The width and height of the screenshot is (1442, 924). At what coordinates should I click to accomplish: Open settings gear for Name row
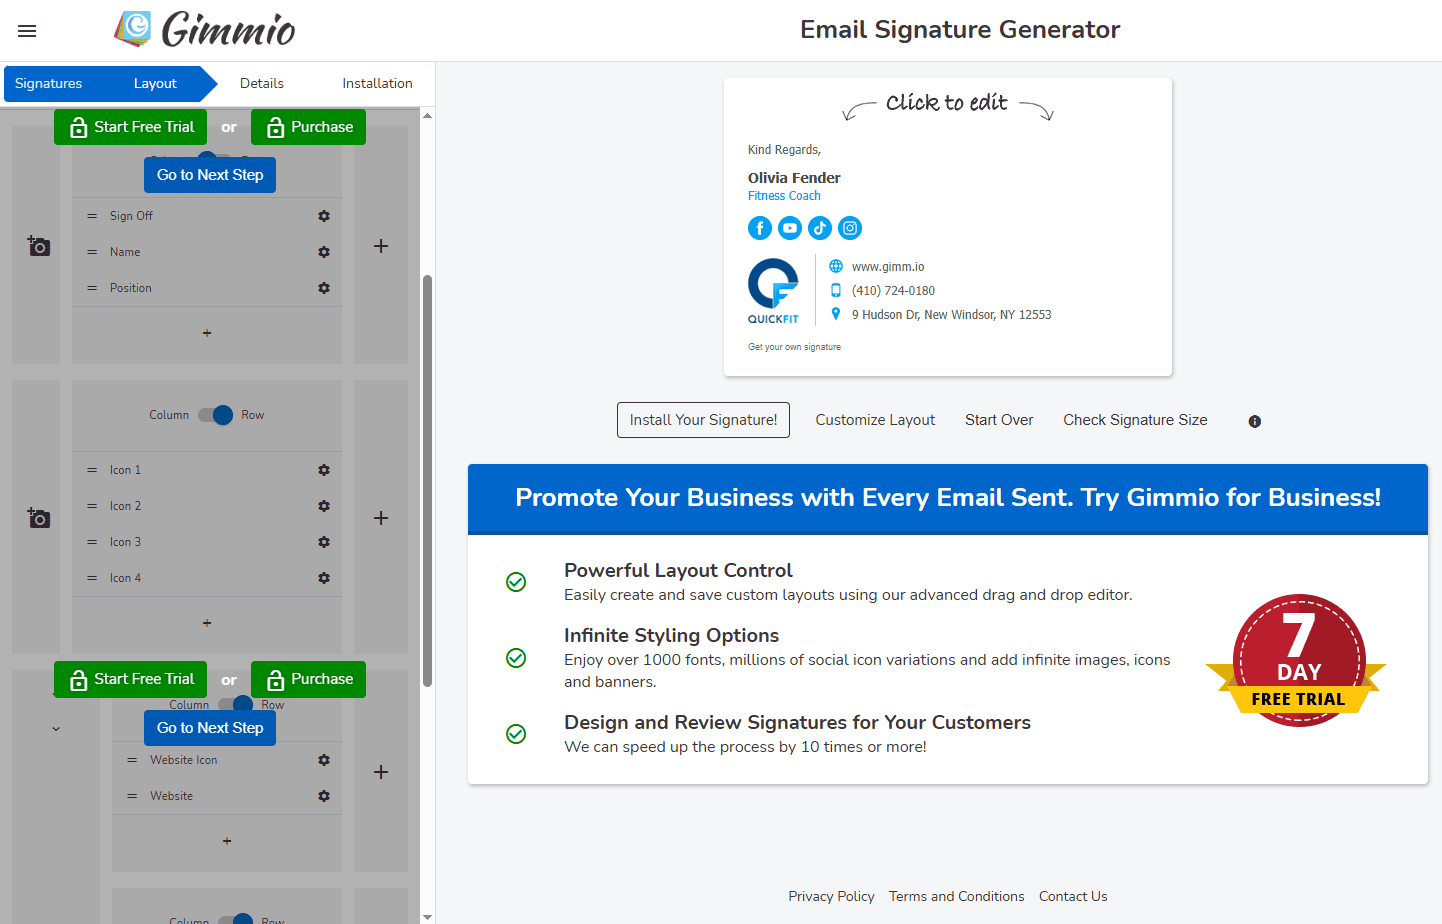(324, 252)
